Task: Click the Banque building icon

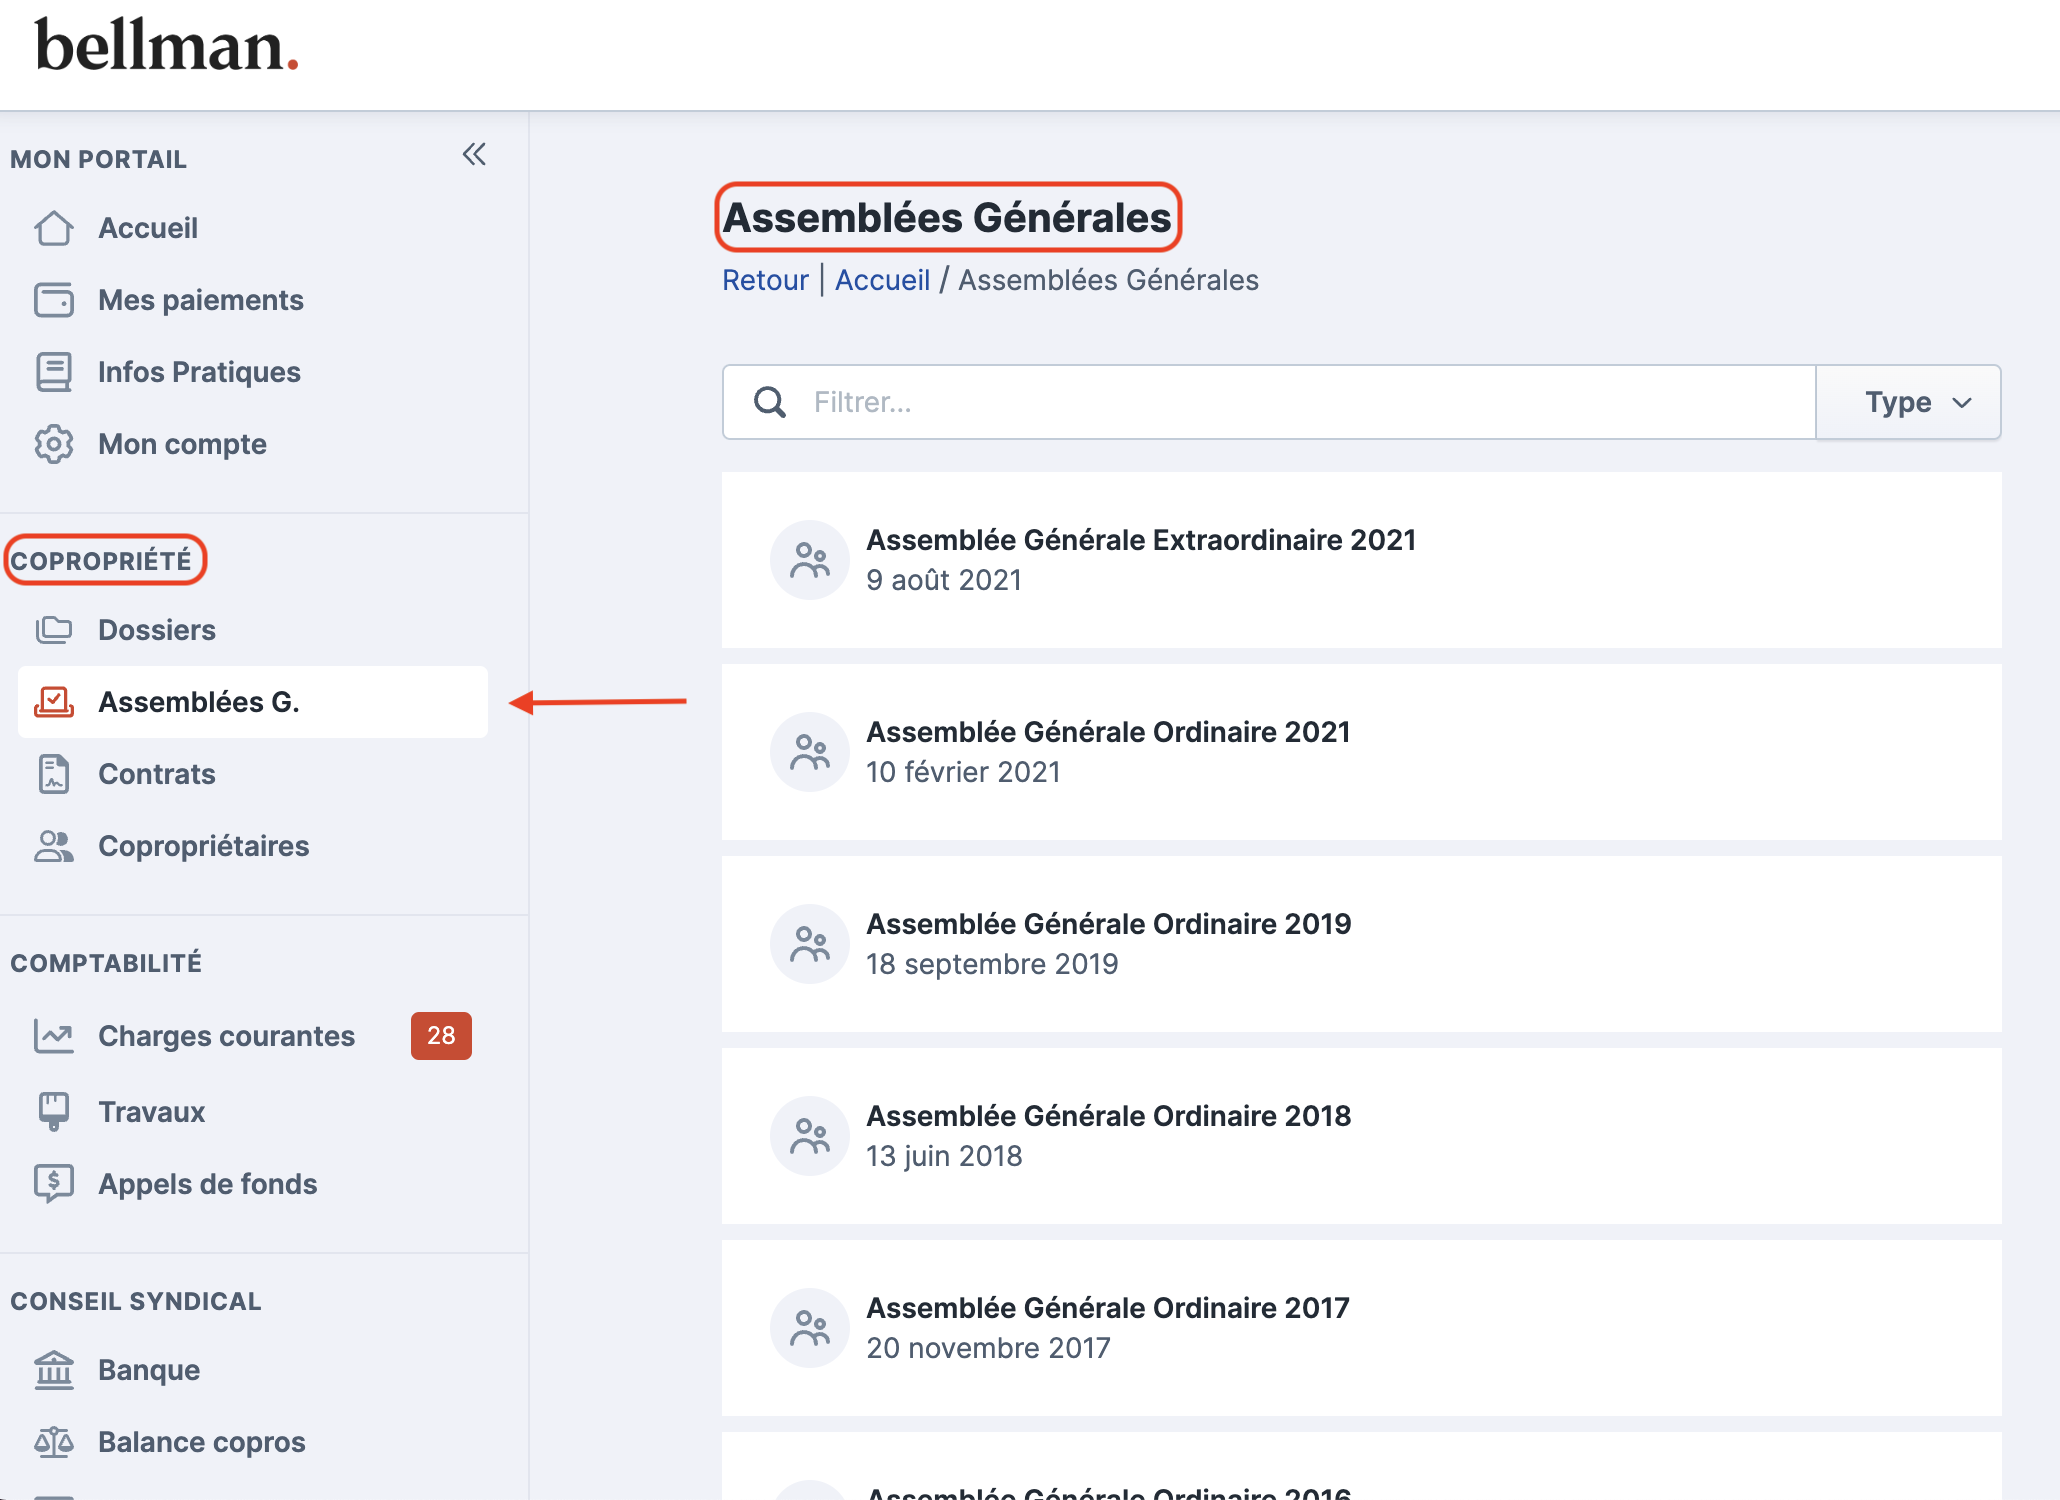Action: click(54, 1370)
